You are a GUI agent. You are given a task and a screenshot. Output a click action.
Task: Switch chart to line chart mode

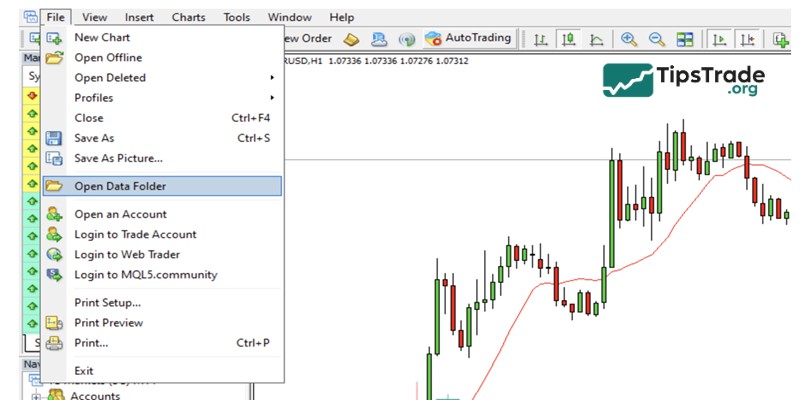pyautogui.click(x=596, y=39)
